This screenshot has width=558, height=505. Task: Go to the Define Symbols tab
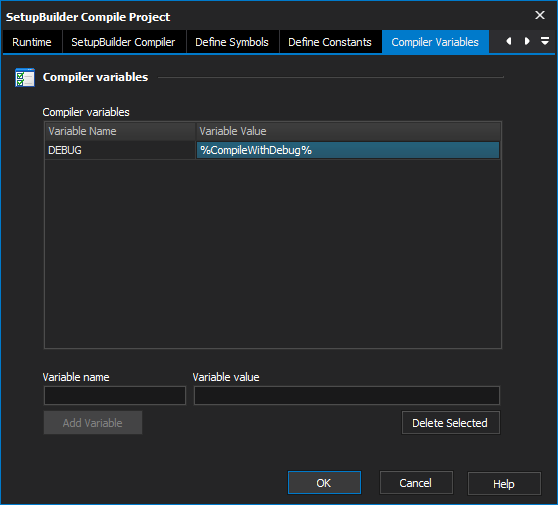coord(232,42)
